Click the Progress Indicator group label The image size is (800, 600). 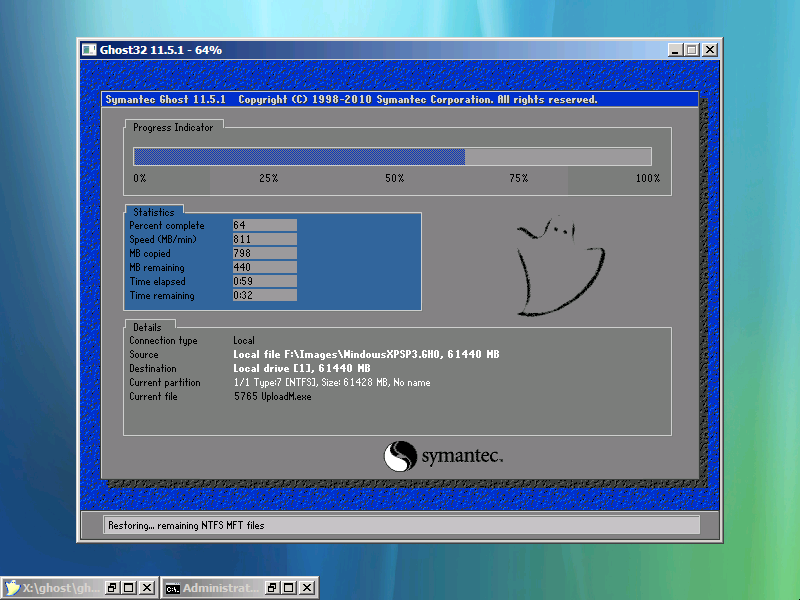[173, 128]
